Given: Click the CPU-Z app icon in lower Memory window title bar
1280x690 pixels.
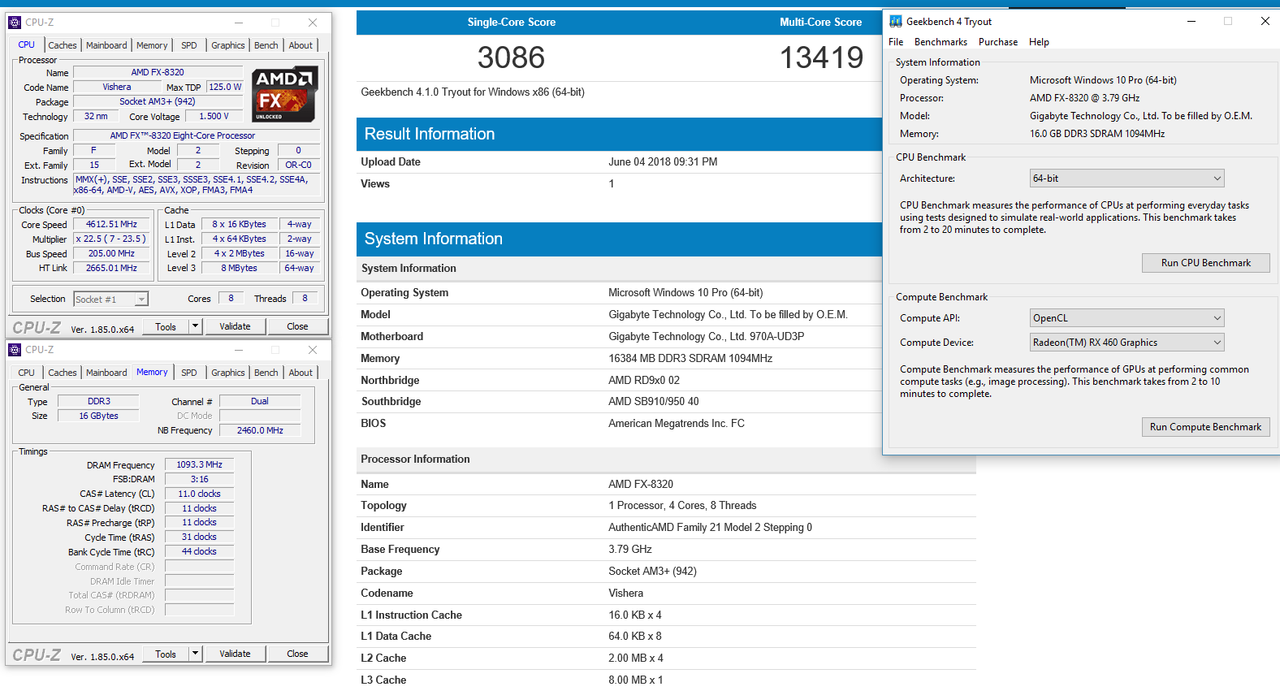Looking at the screenshot, I should (x=14, y=350).
